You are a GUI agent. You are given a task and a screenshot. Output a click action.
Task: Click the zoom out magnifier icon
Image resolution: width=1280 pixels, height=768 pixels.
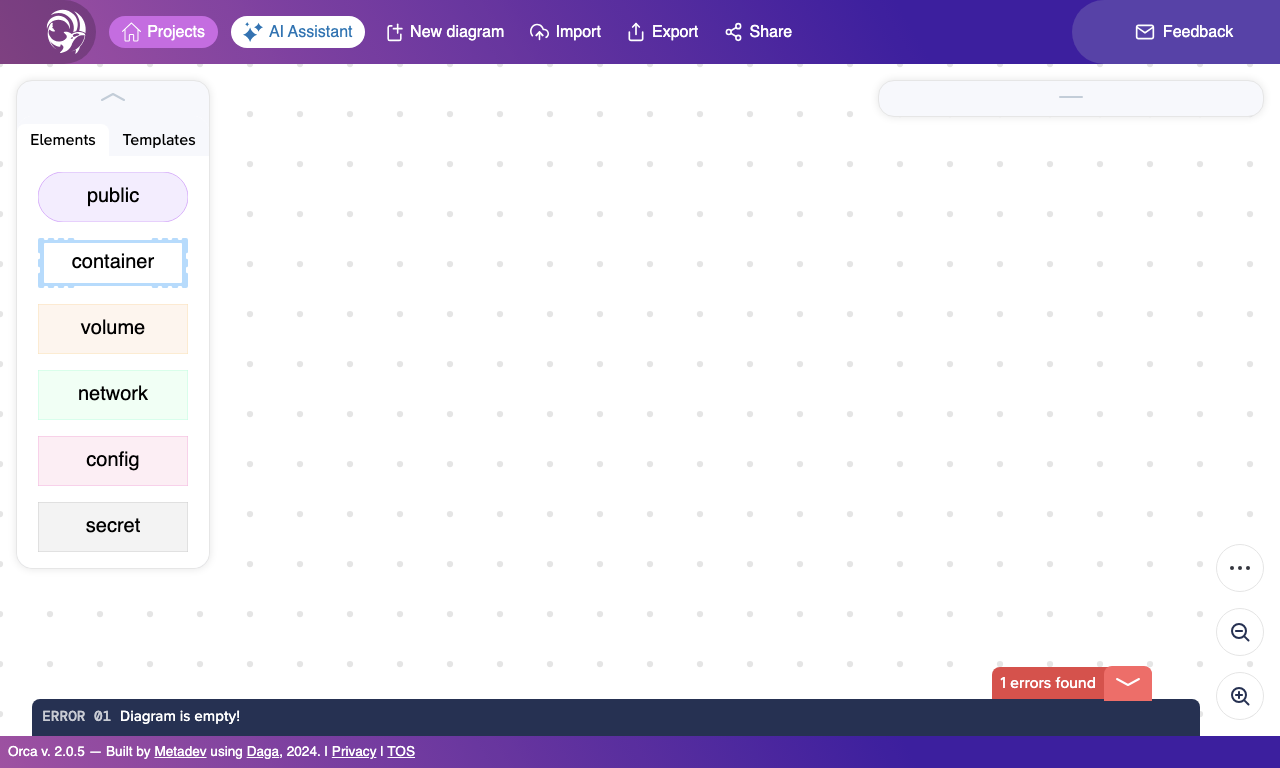pyautogui.click(x=1240, y=632)
